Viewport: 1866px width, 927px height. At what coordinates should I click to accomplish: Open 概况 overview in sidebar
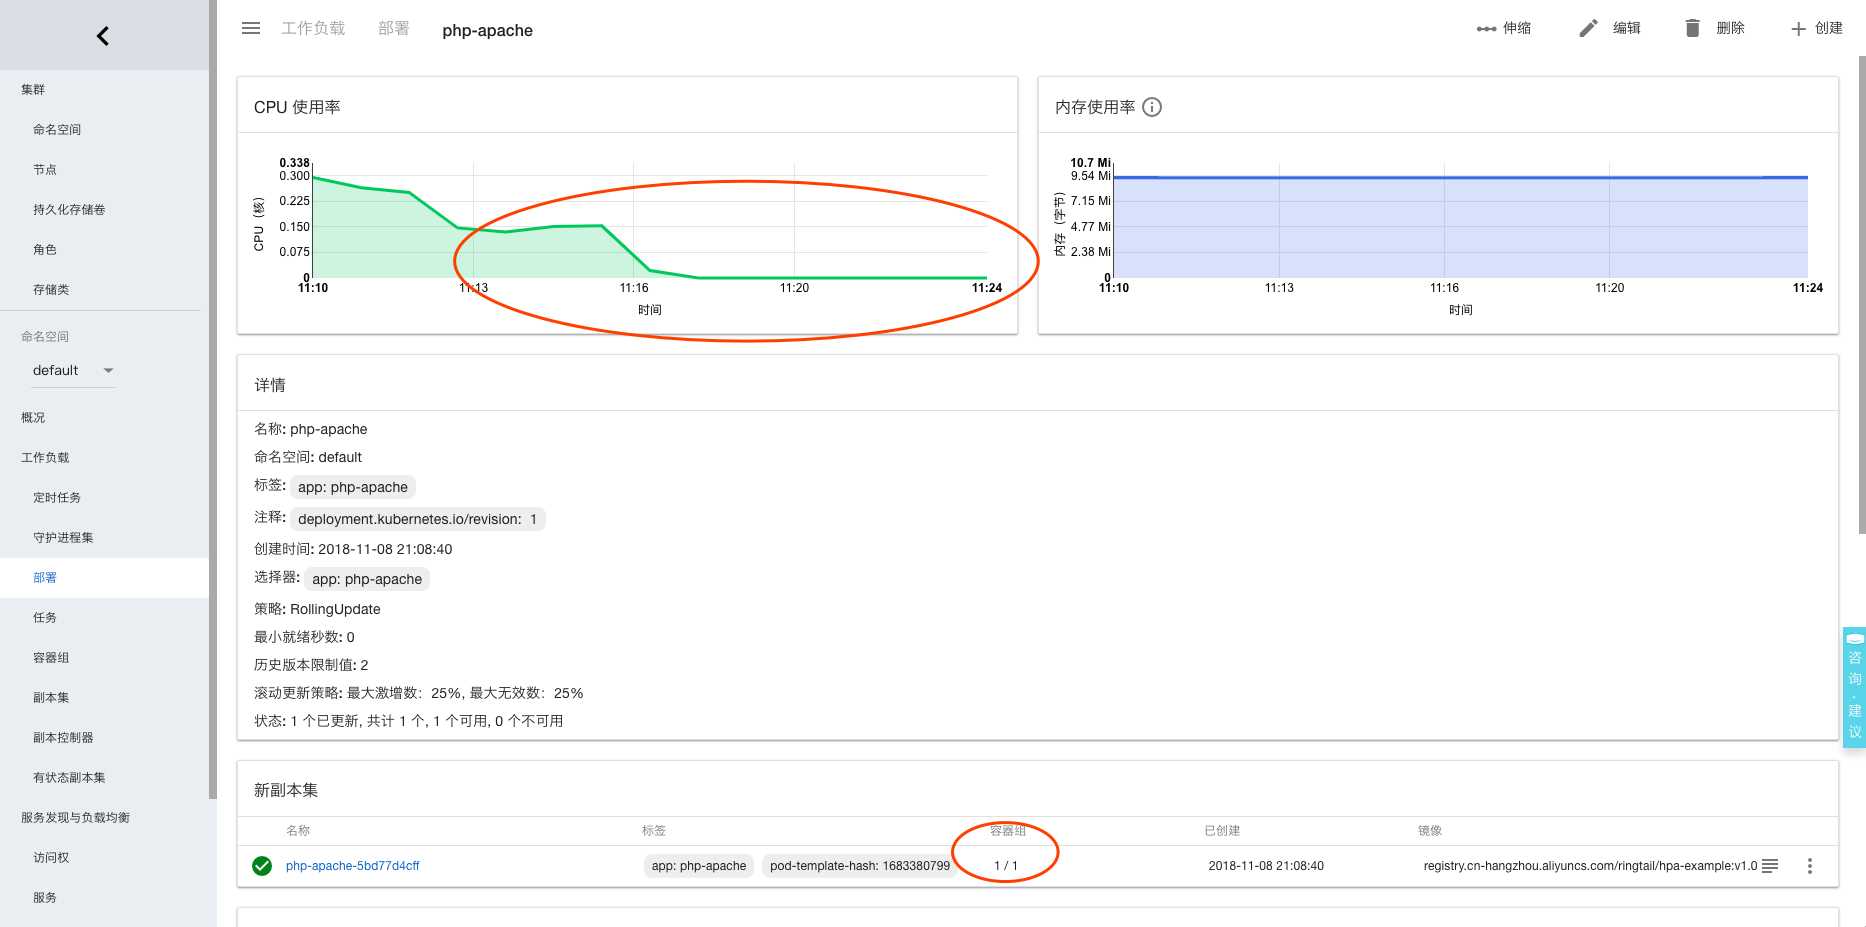[x=33, y=418]
